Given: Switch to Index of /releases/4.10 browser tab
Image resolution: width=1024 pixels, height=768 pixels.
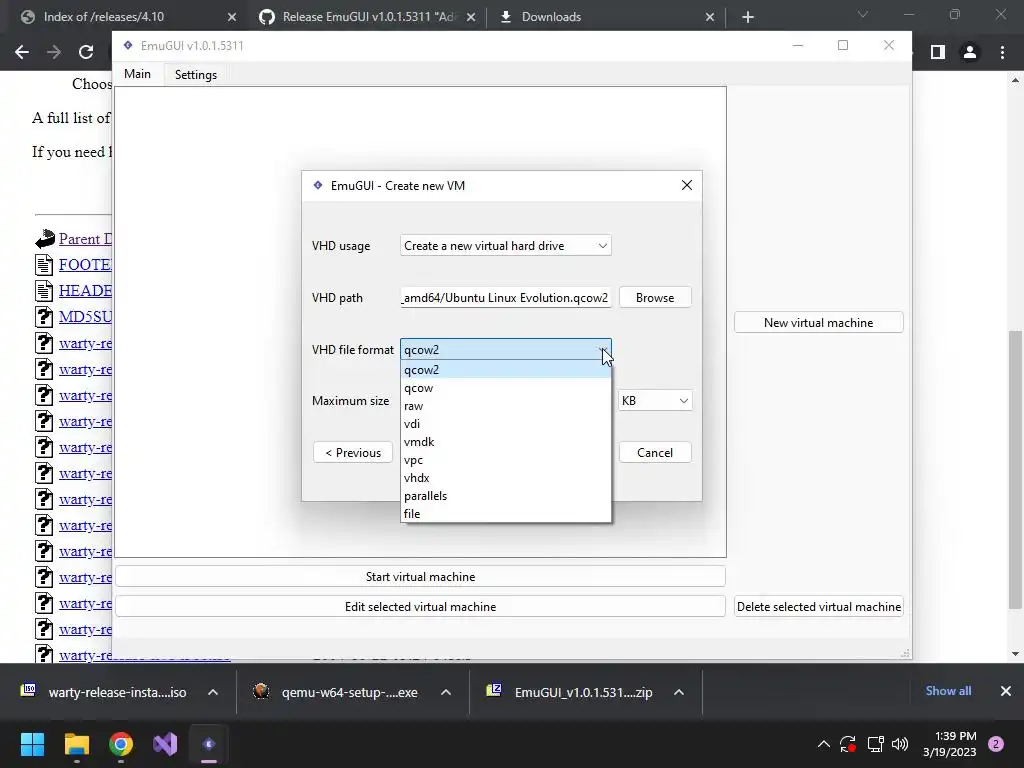Looking at the screenshot, I should click(124, 17).
